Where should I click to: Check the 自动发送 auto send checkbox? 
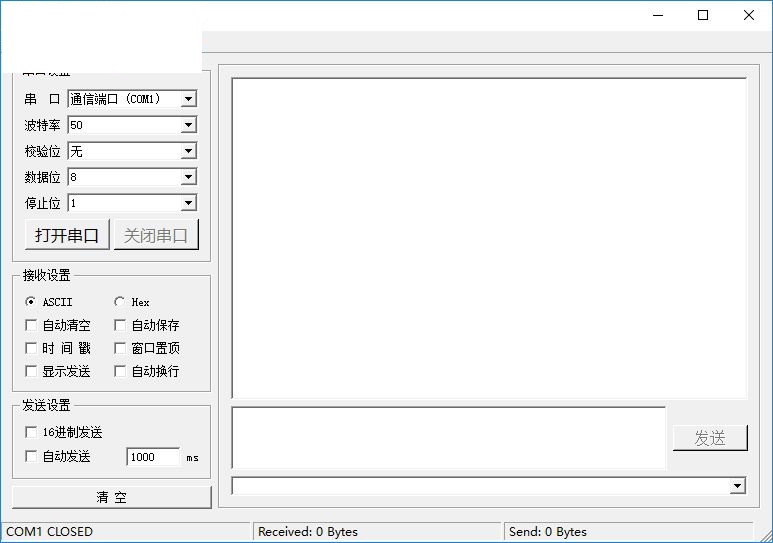31,456
